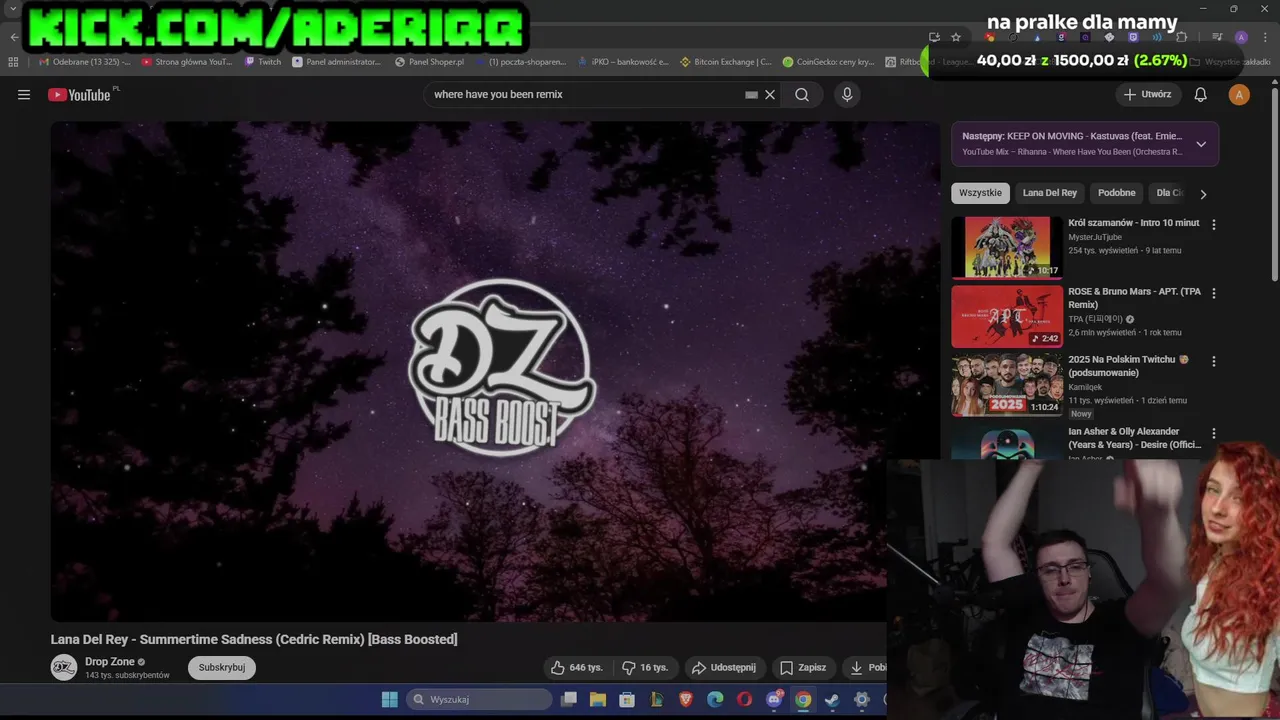
Task: Open the 'Król szamanów - Intro 10 minut' title
Action: pos(1134,223)
